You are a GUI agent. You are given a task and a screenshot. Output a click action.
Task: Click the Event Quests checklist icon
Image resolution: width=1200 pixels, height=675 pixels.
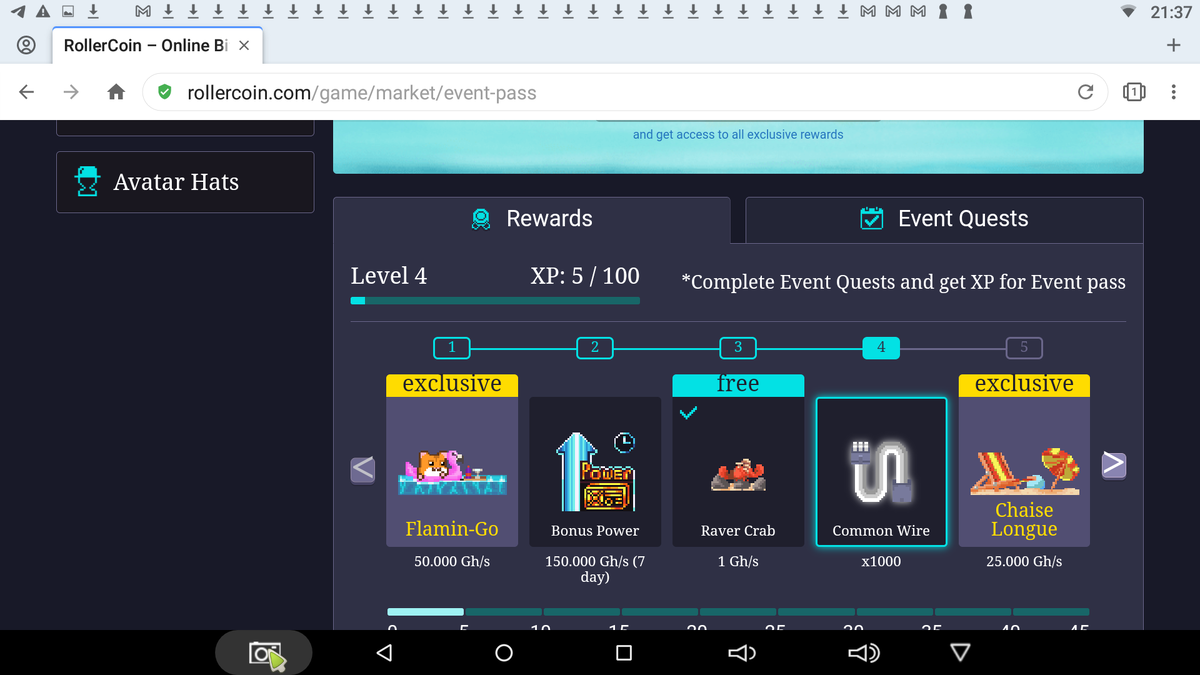[x=872, y=219]
